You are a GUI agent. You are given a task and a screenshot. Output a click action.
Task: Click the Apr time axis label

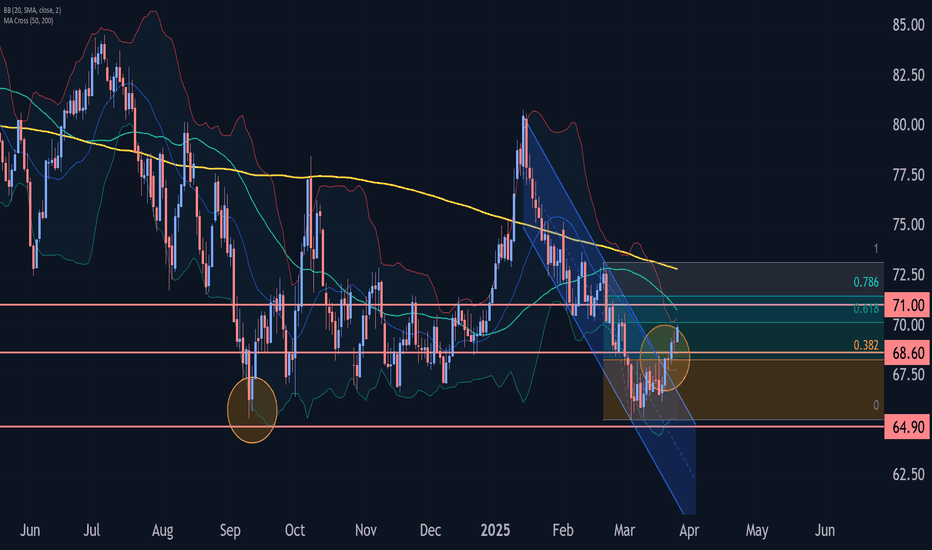tap(689, 530)
